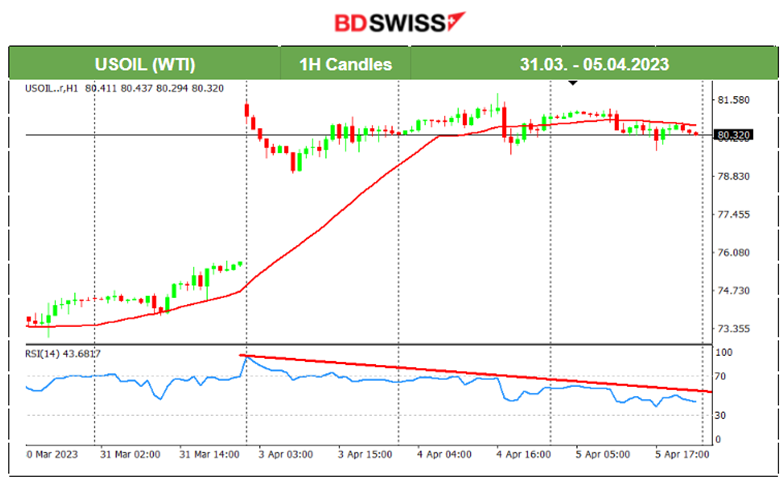
Task: Click the RSI(14) 43.6817 indicator label
Action: pos(63,354)
